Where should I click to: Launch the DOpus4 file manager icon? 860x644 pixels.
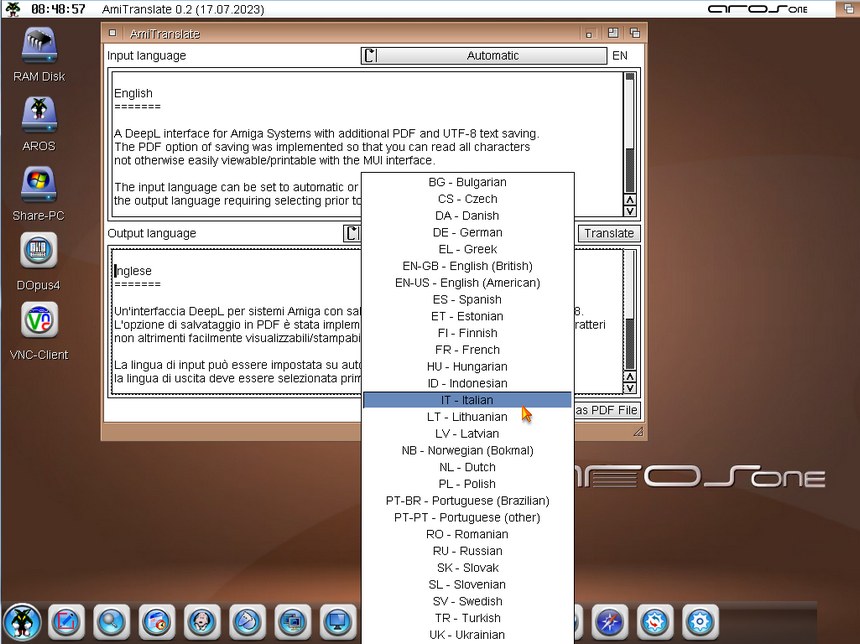click(x=39, y=252)
